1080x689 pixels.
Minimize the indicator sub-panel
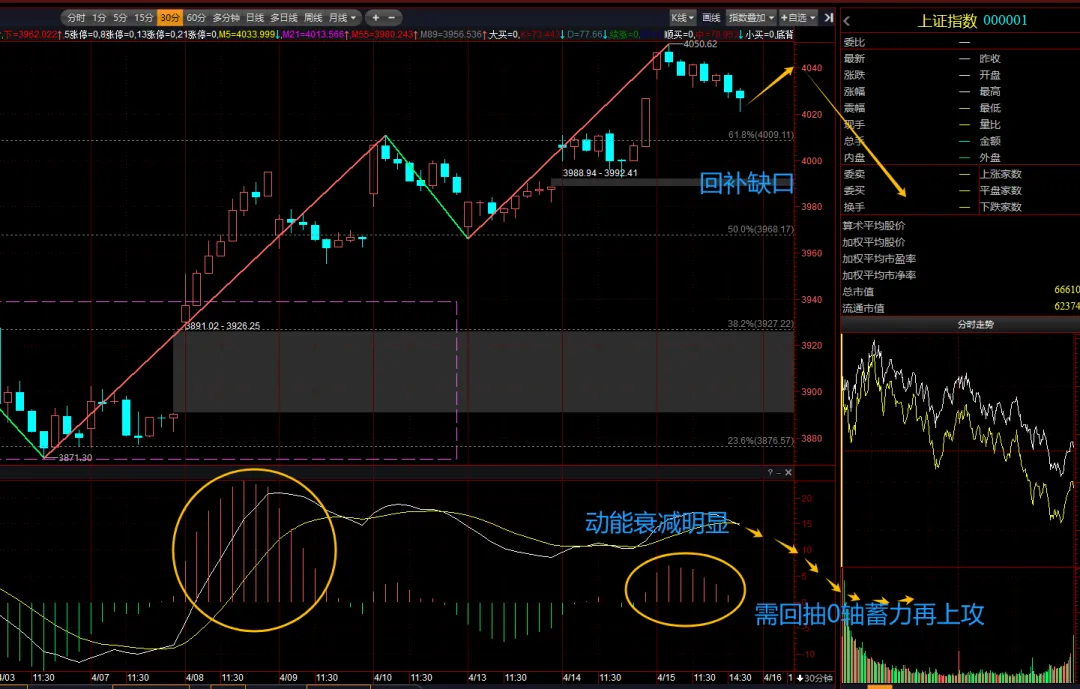[779, 473]
